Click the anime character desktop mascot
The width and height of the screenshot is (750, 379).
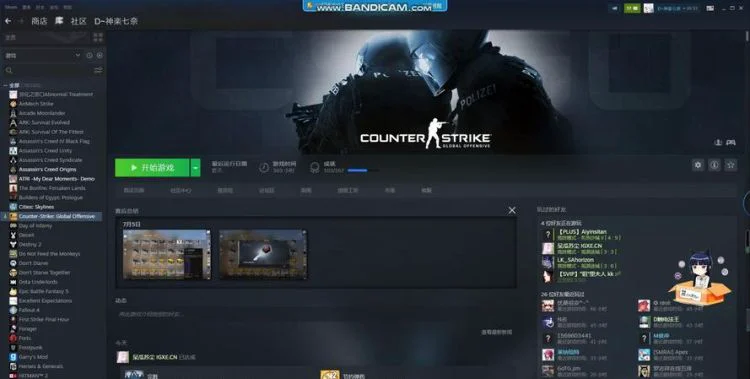click(x=701, y=278)
